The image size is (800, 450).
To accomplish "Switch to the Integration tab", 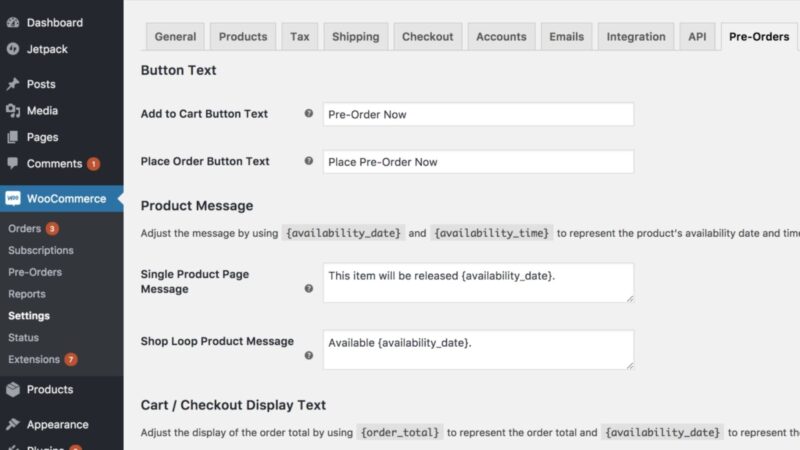I will pyautogui.click(x=636, y=37).
